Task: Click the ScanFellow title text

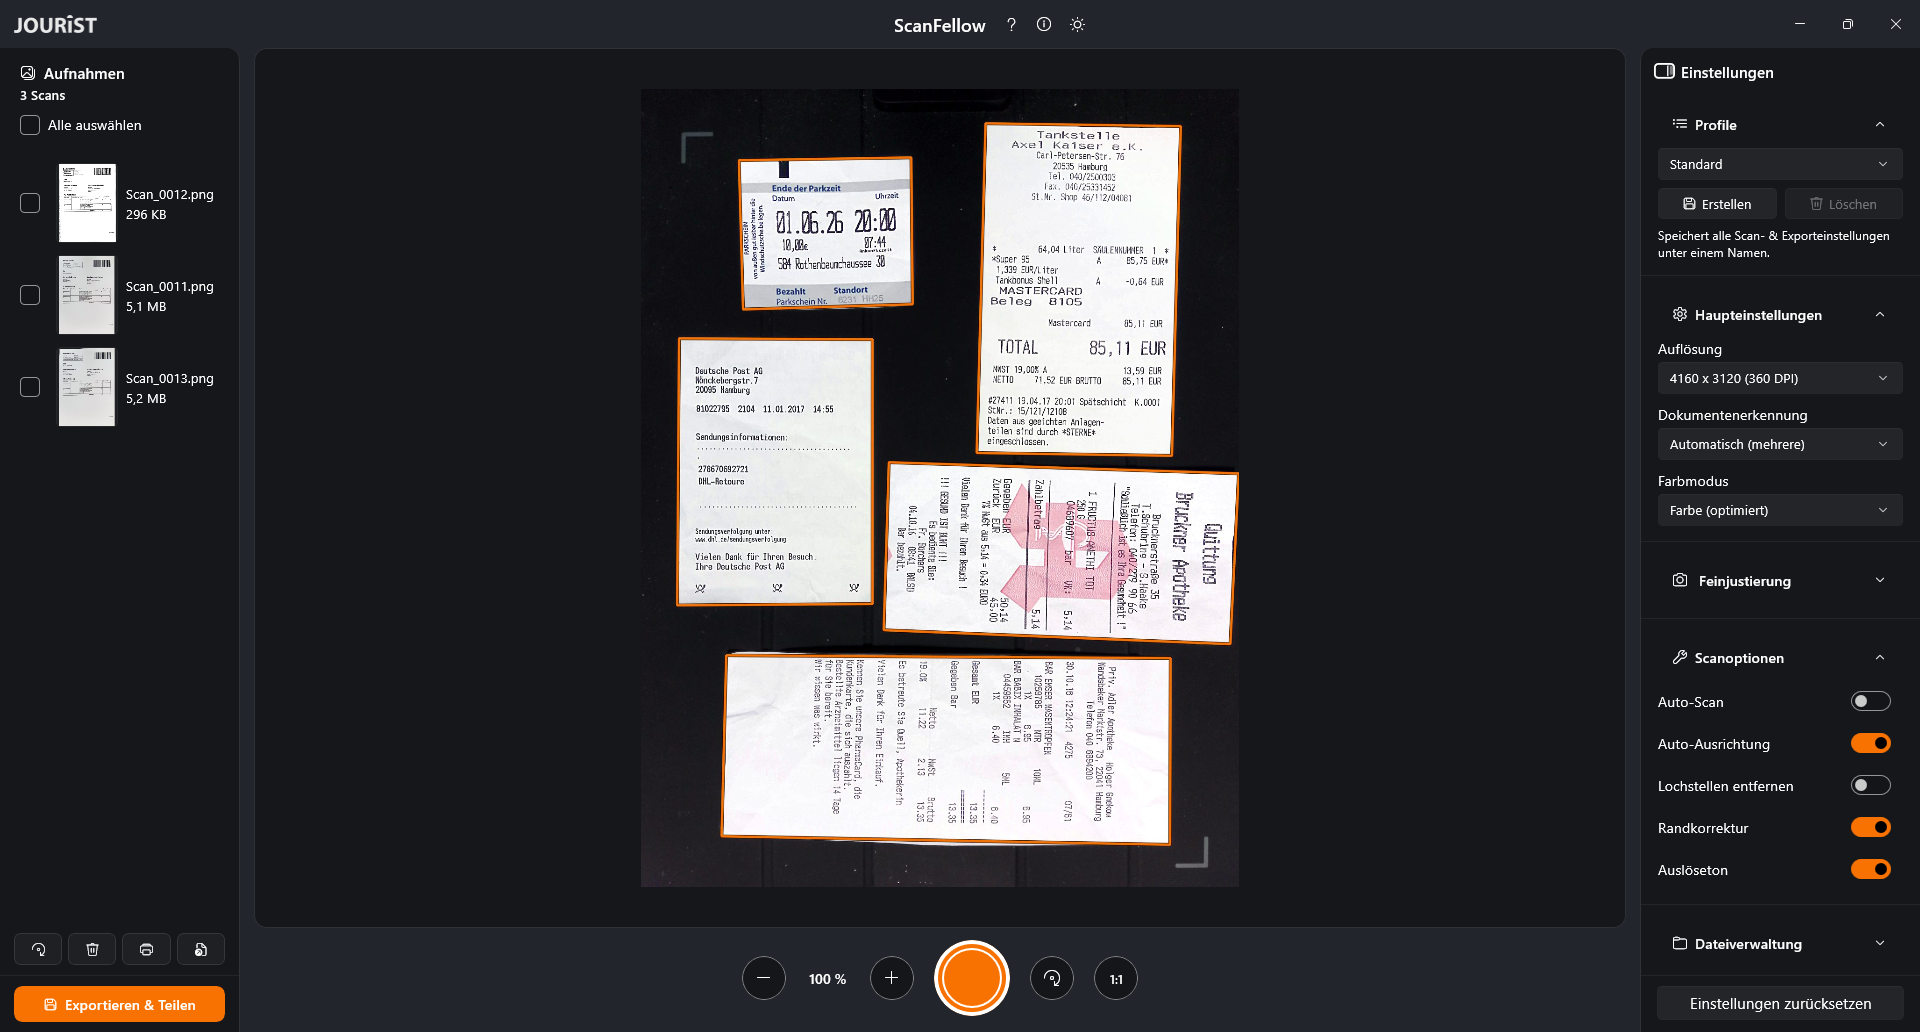Action: coord(939,26)
